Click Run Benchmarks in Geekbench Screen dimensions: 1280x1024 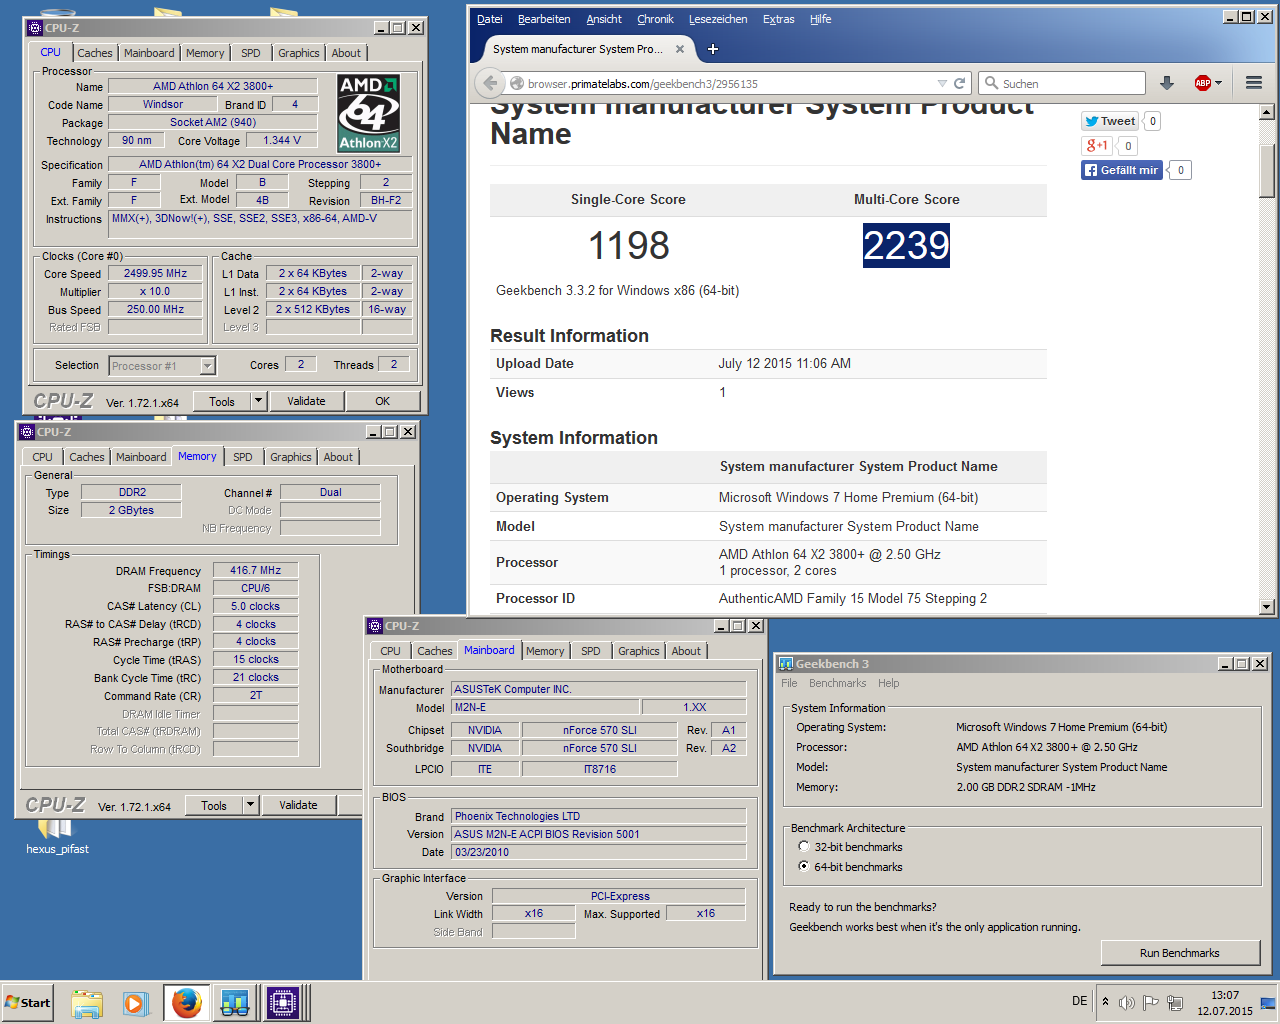tap(1180, 953)
